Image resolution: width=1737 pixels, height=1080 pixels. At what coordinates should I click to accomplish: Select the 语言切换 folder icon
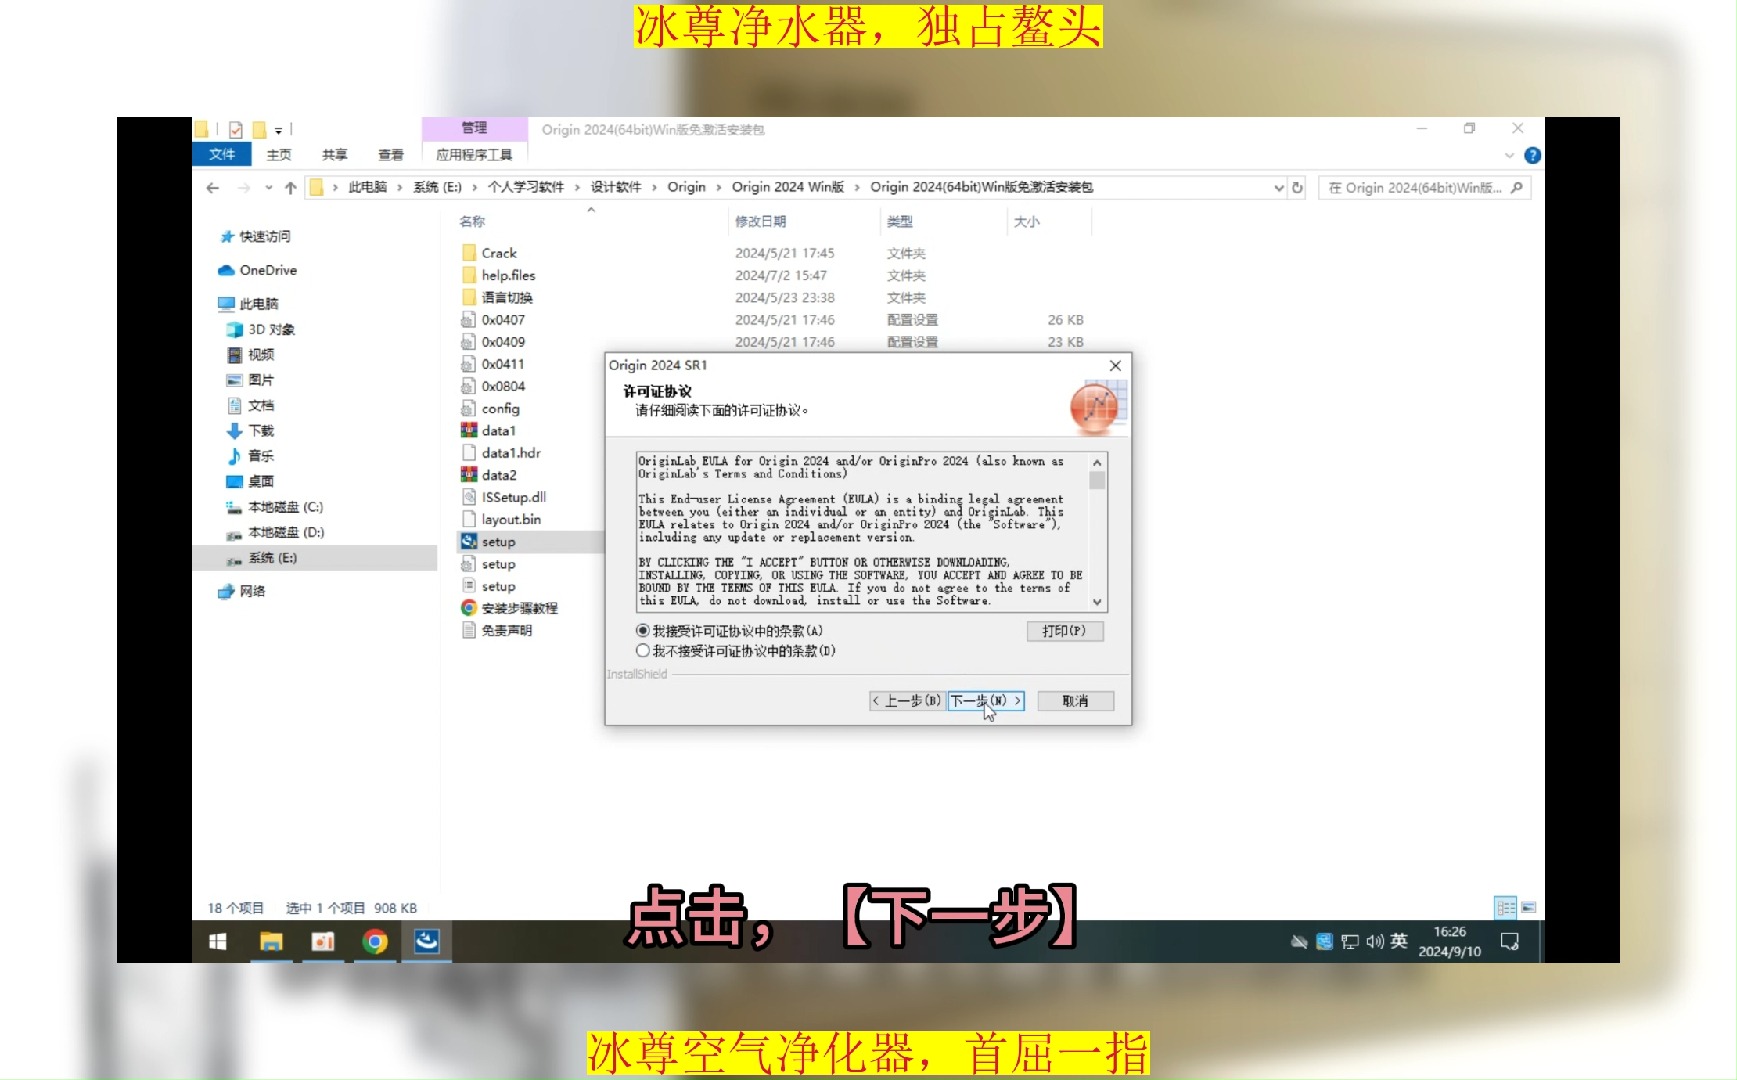tap(469, 297)
